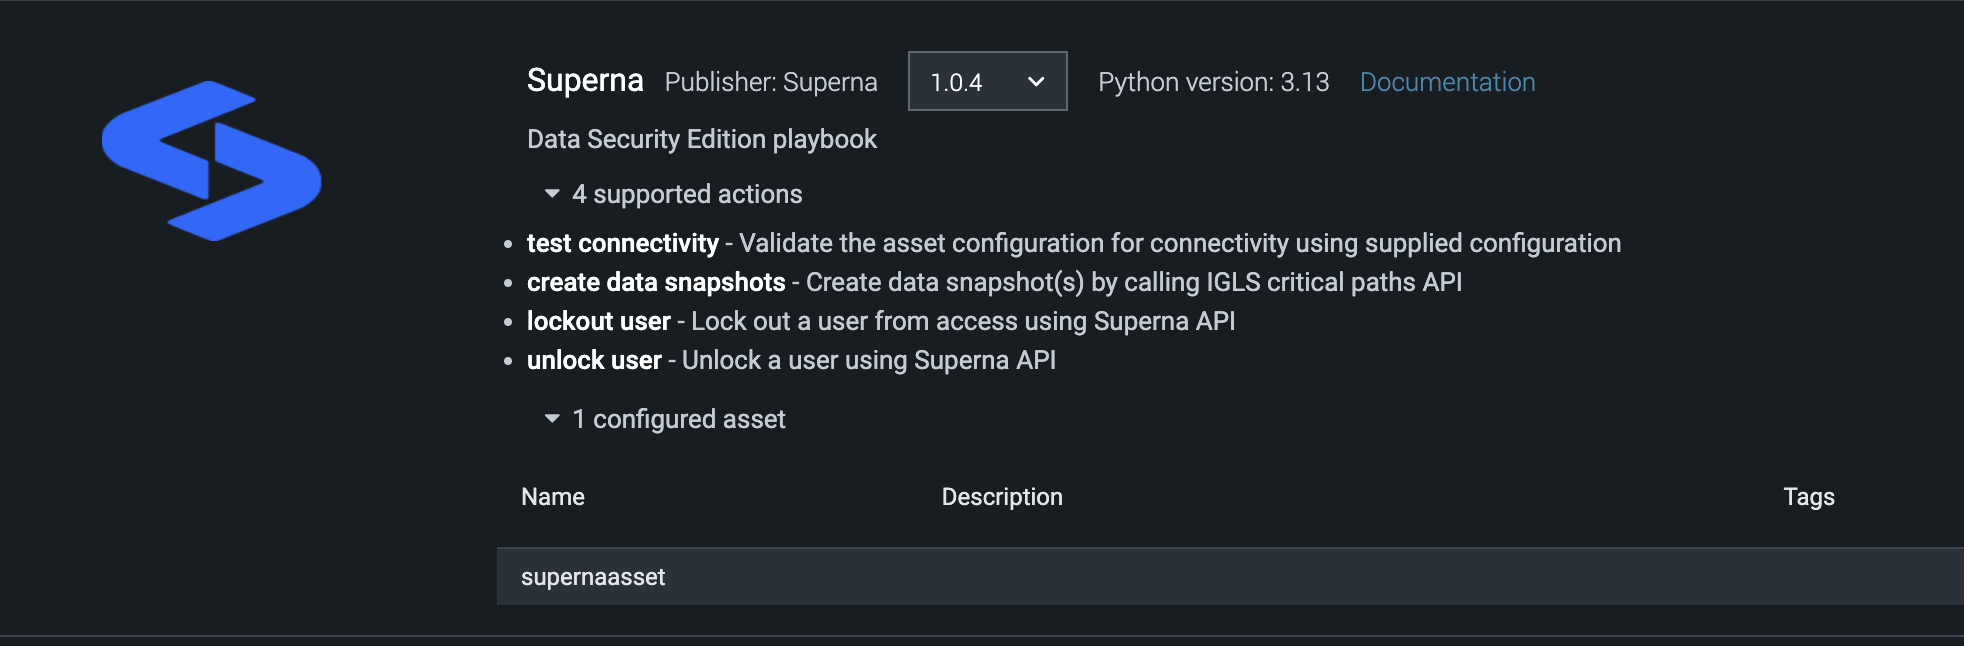Click the Superna app title
This screenshot has width=1964, height=646.
click(584, 80)
